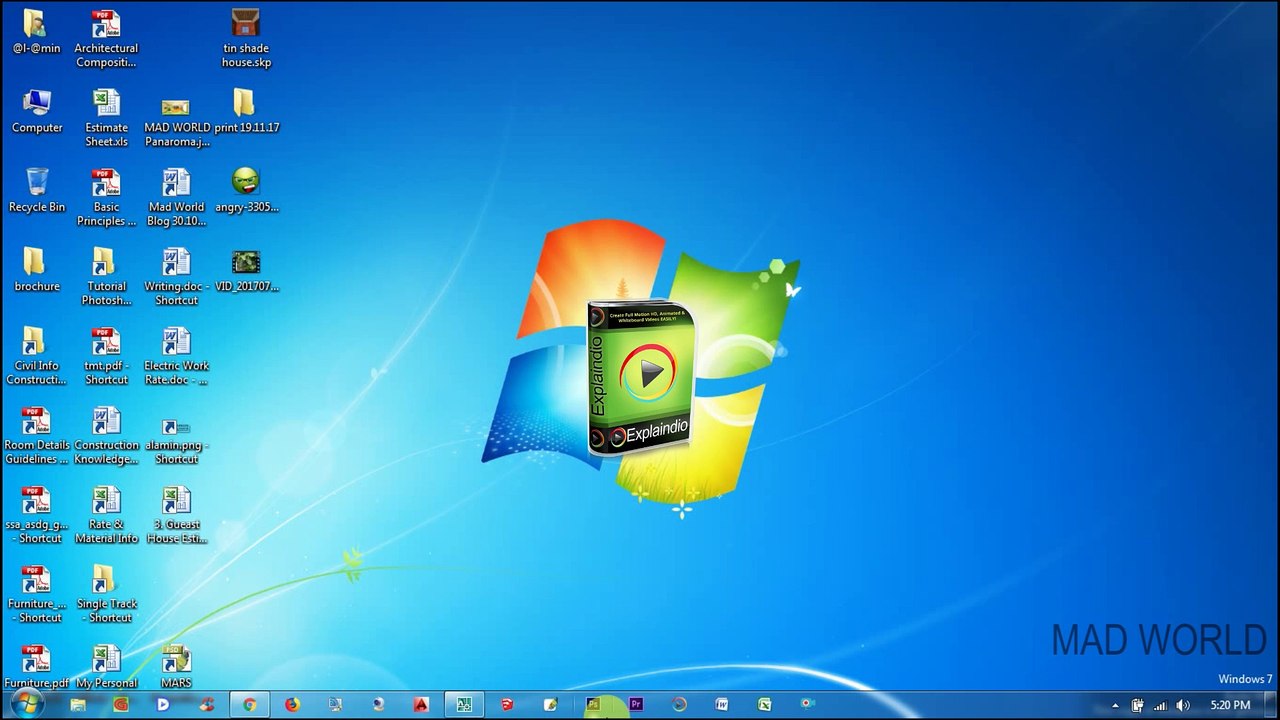The image size is (1280, 720).
Task: Launch the red G taskbar app
Action: (x=121, y=704)
